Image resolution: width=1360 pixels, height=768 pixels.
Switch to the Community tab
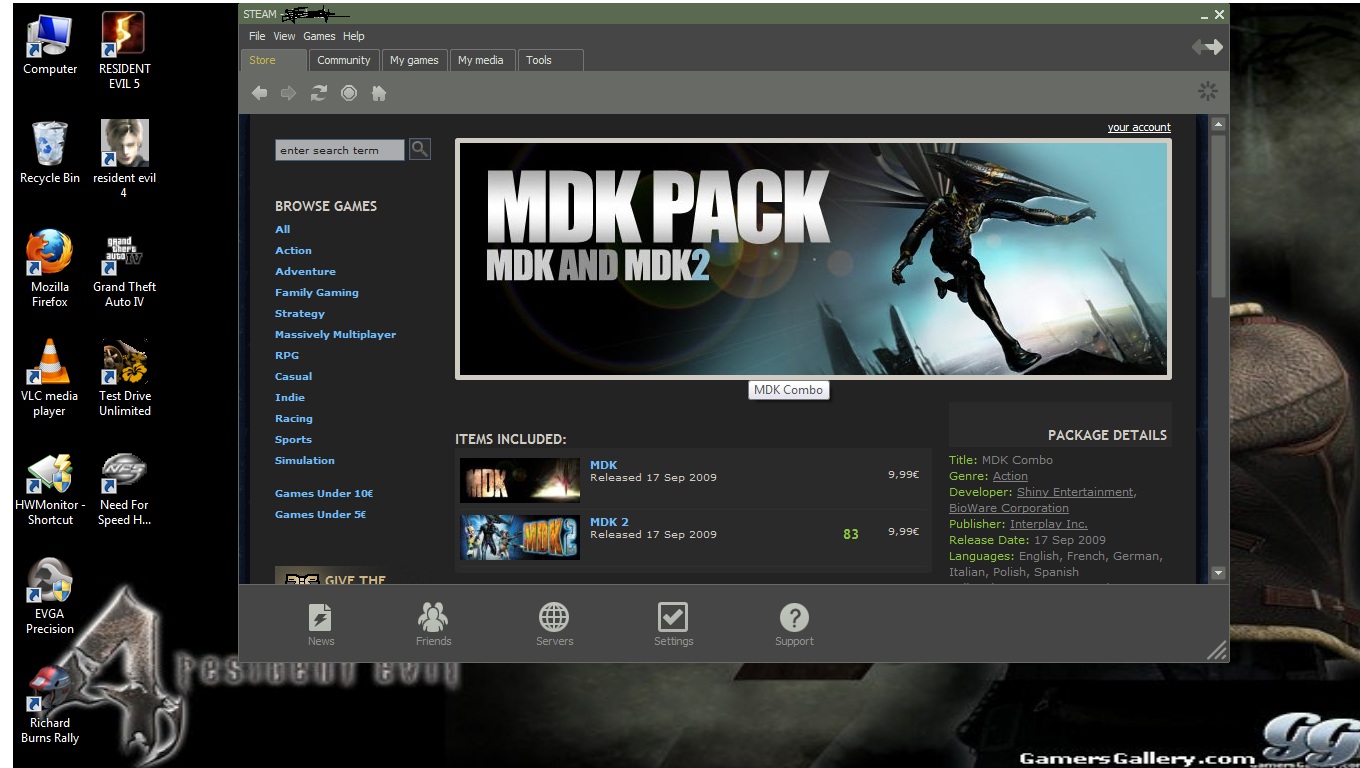[344, 60]
